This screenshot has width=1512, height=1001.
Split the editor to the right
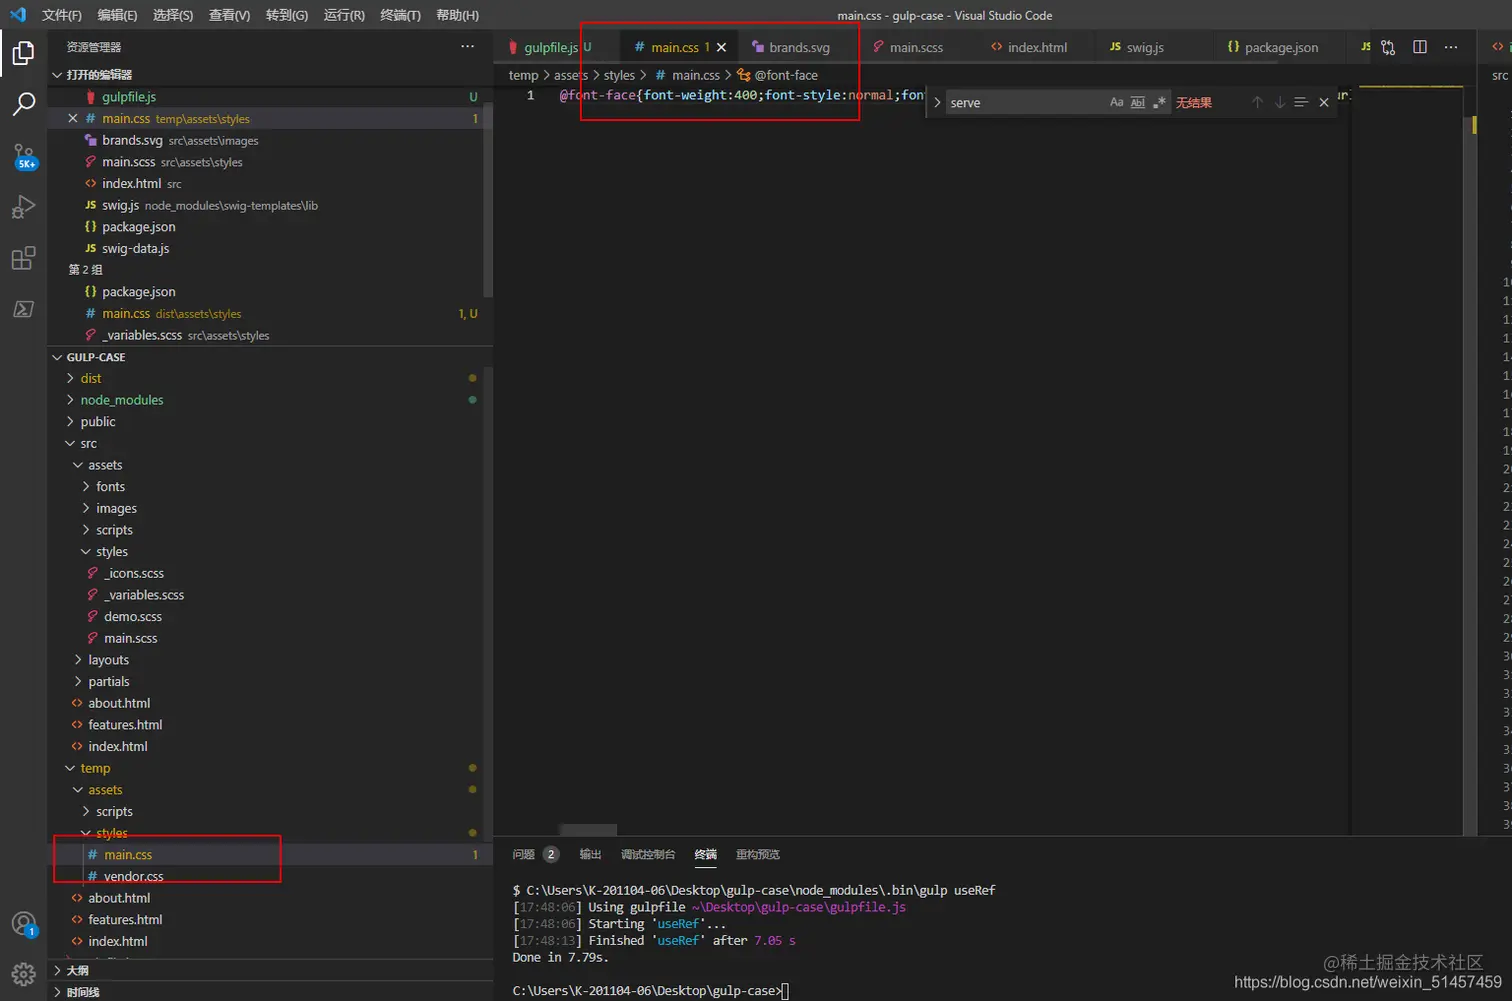tap(1420, 47)
